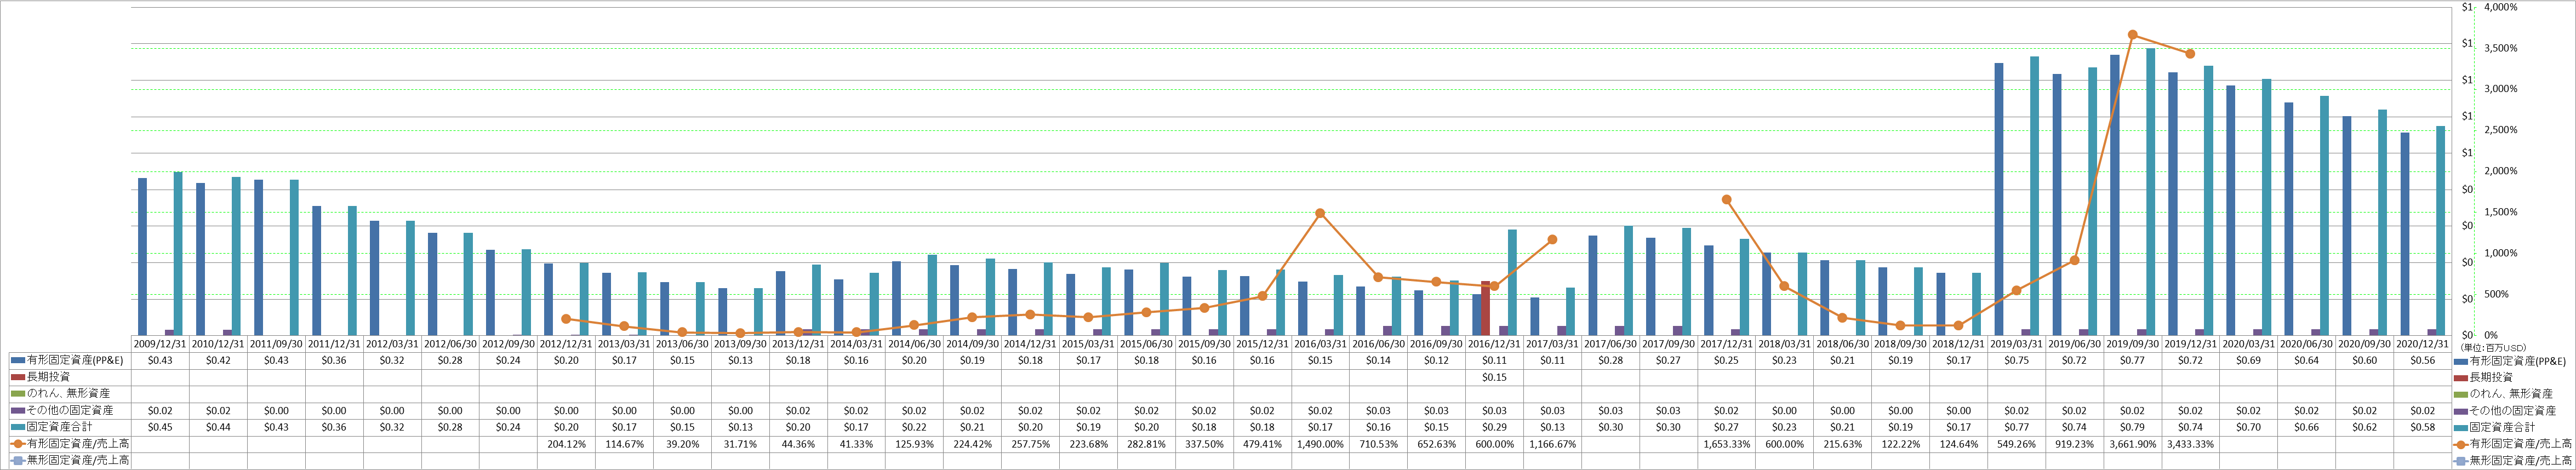Screen dimensions: 2576x470
Task: Select the $0.79 固定資産合計 cell under 2019/09/30
Action: click(2132, 427)
